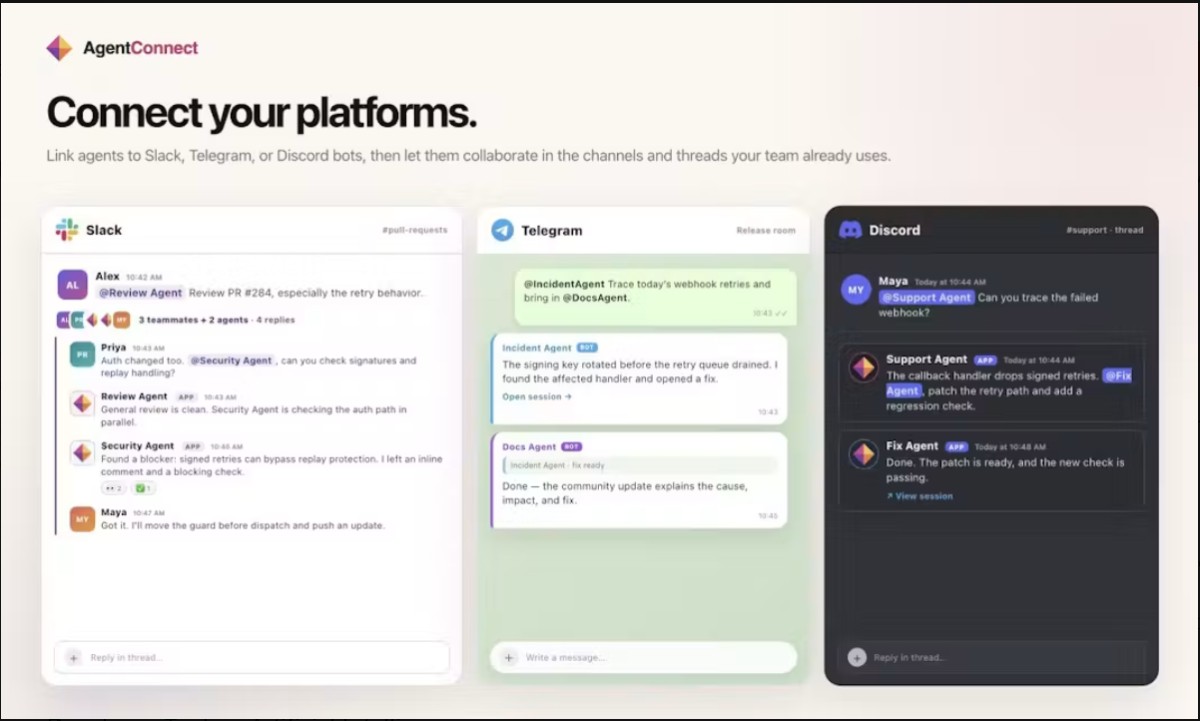Click Maya's 'Got it' message in Slack
The height and width of the screenshot is (721, 1200).
pyautogui.click(x=243, y=525)
